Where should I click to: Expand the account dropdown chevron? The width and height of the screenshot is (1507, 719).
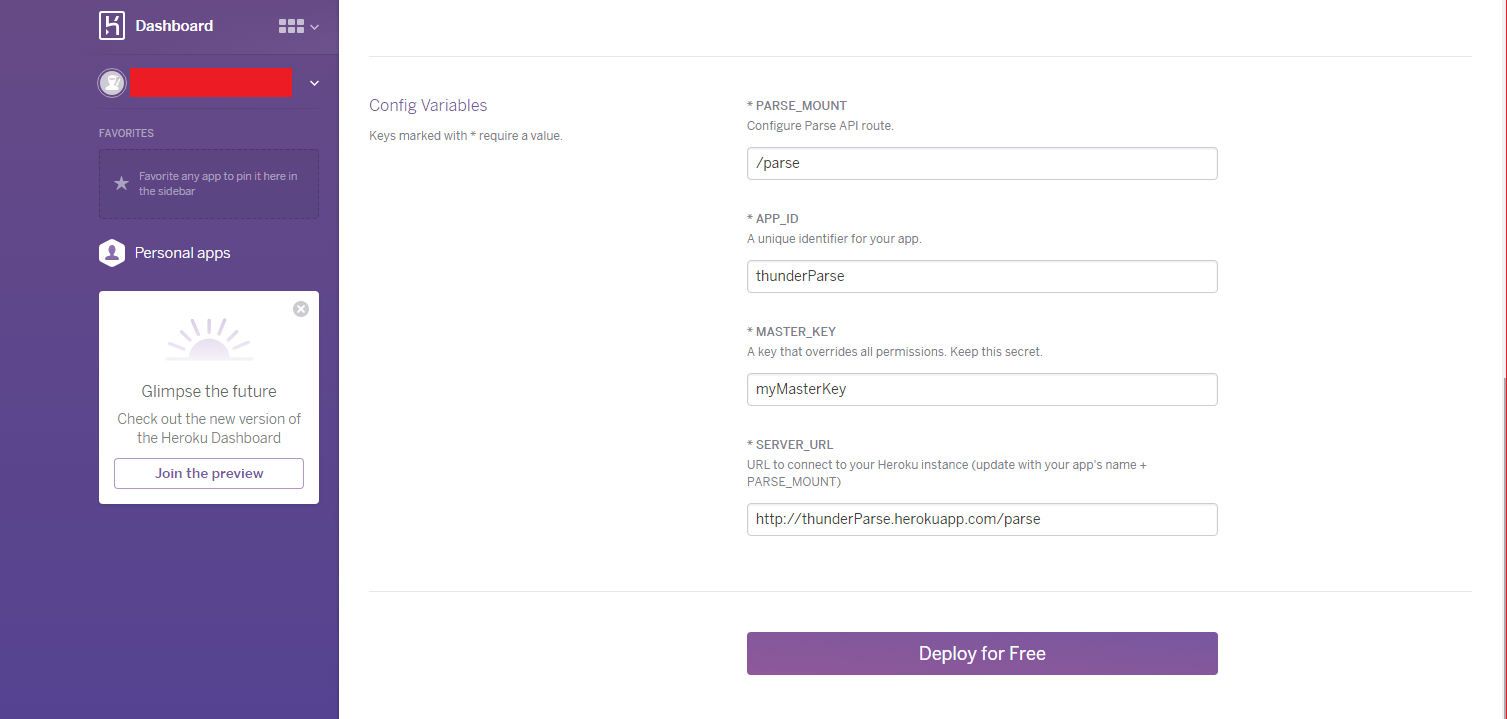click(x=314, y=83)
